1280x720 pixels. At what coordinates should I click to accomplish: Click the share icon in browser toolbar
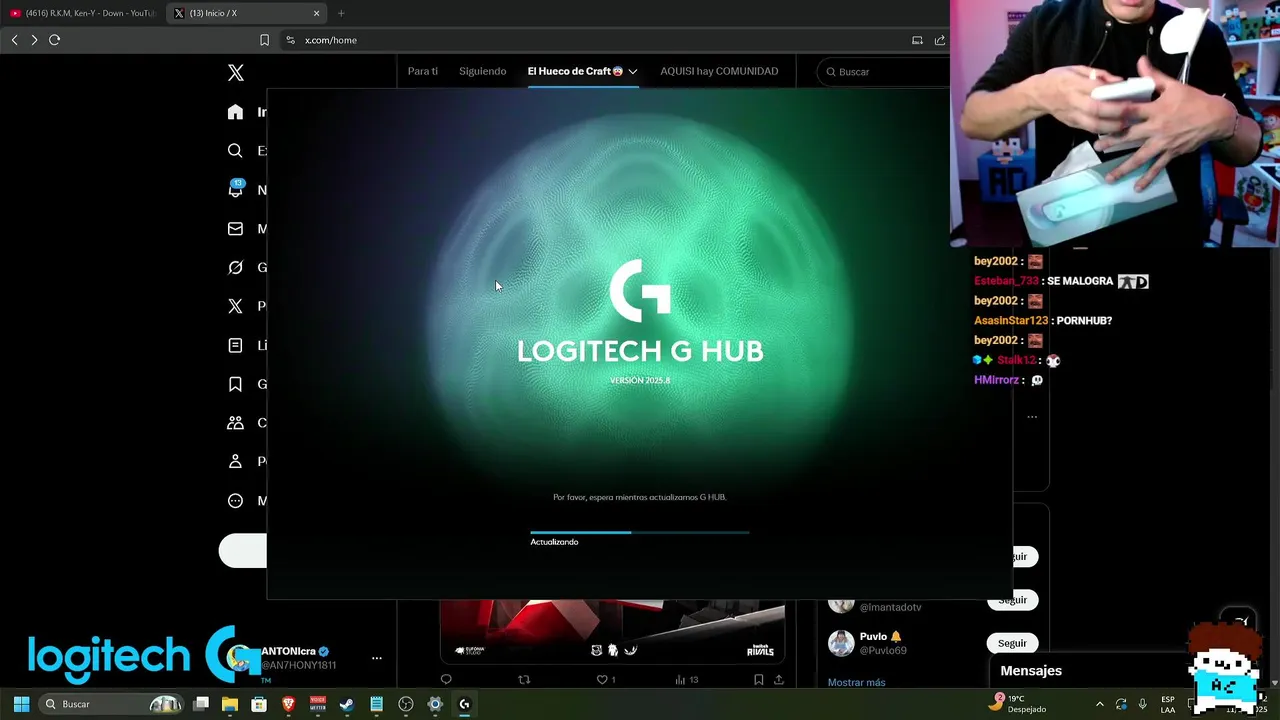point(940,40)
